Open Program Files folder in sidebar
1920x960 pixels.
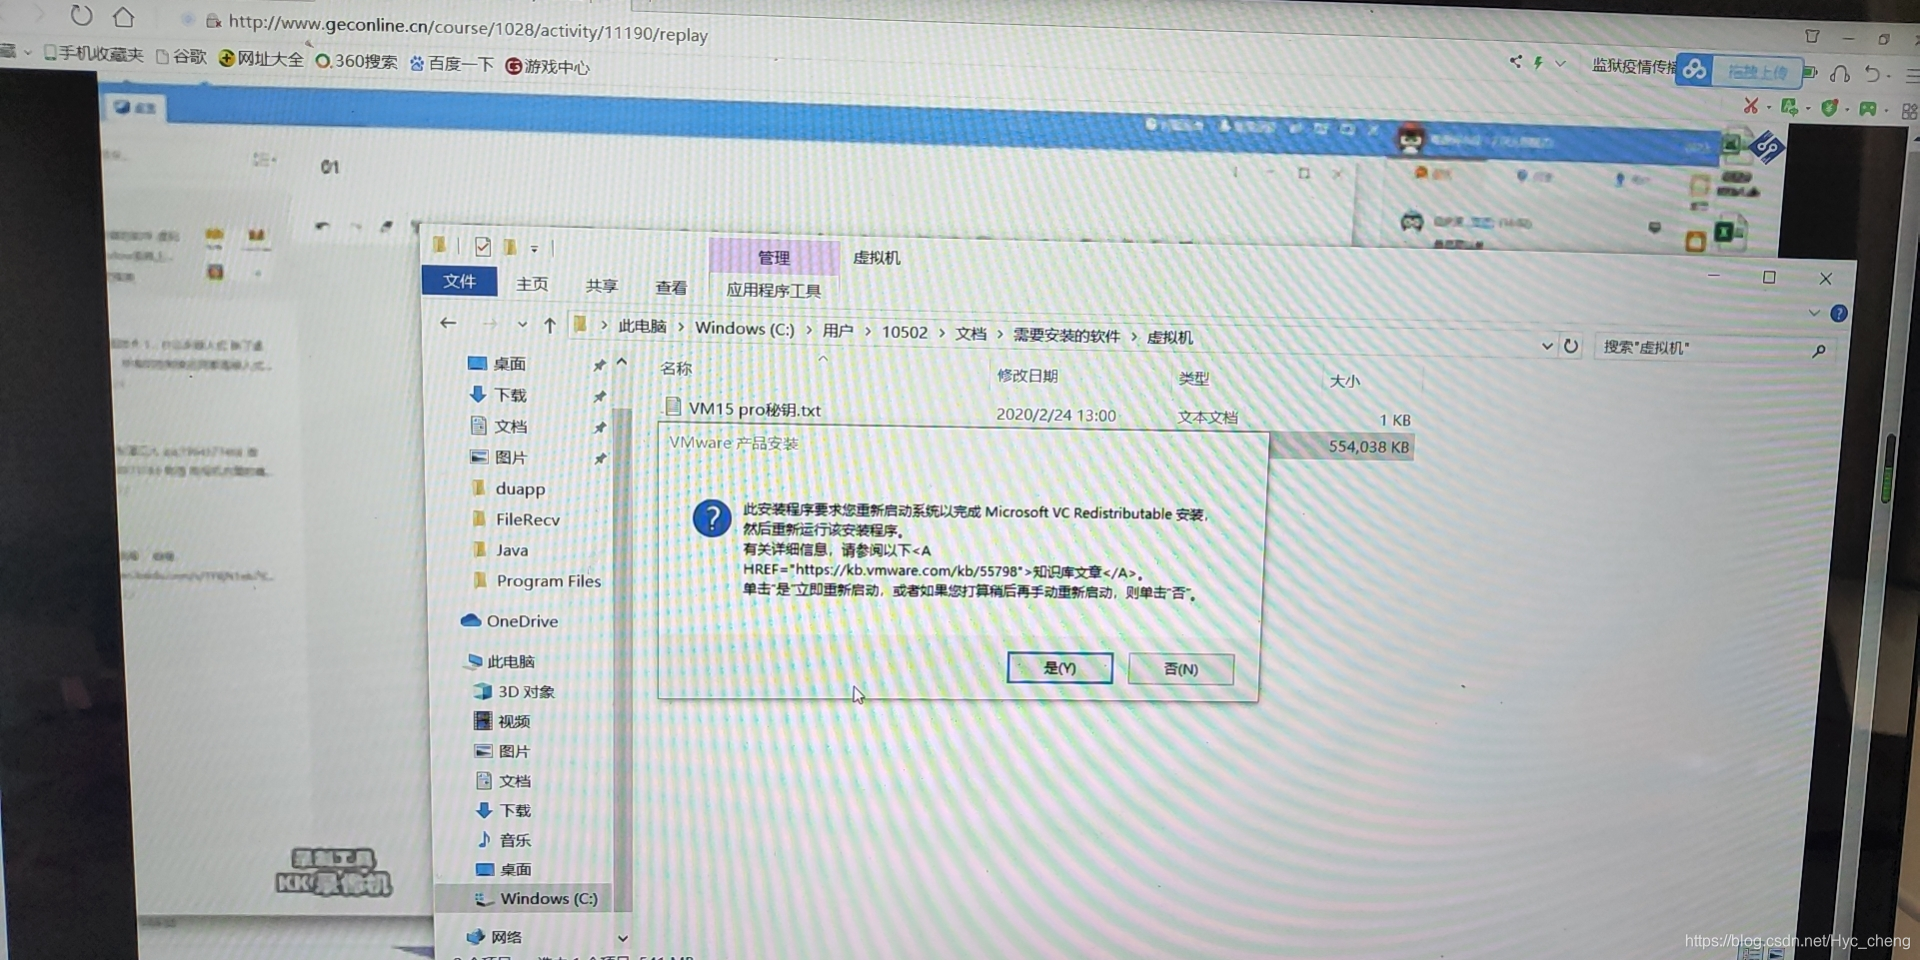(x=548, y=581)
